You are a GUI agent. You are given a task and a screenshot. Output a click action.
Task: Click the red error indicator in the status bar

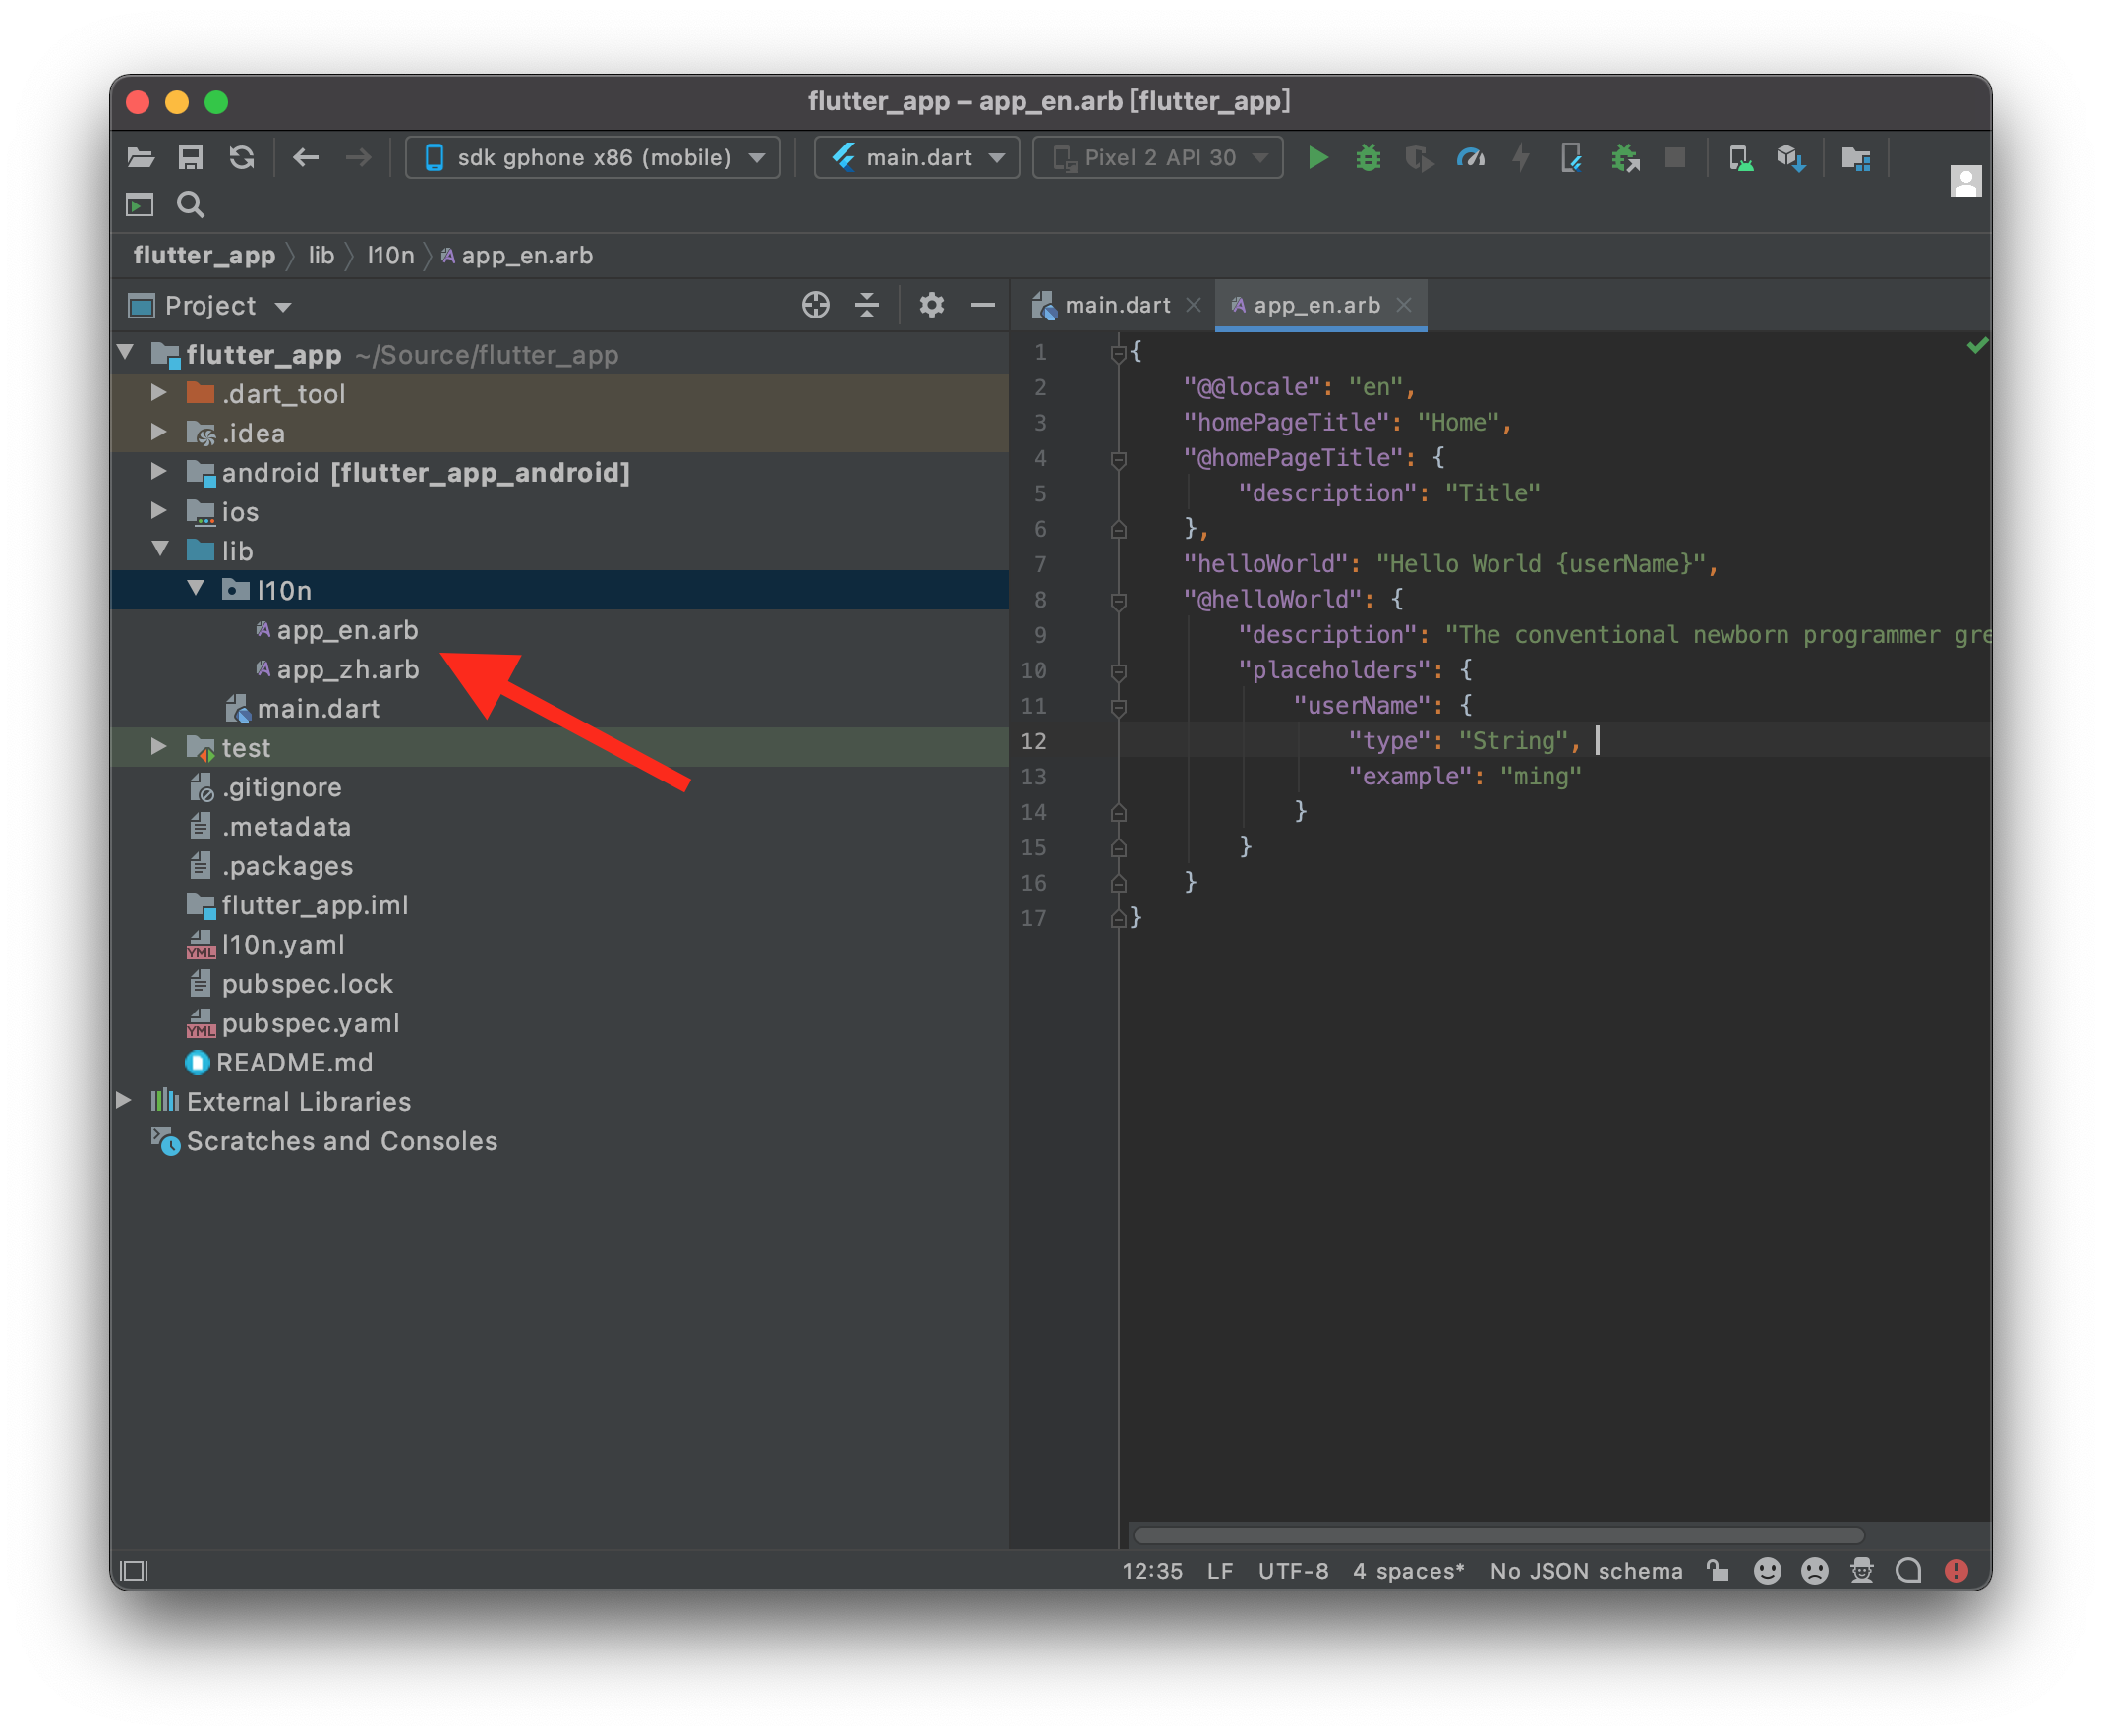[x=1956, y=1571]
